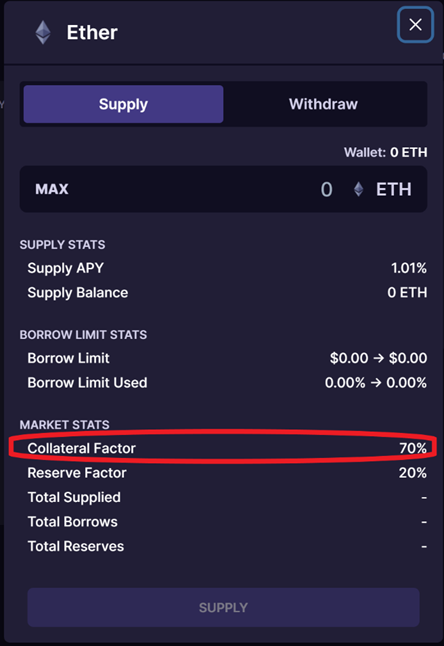Click the small ETH diamond icon in input
444x646 pixels.
pos(358,189)
